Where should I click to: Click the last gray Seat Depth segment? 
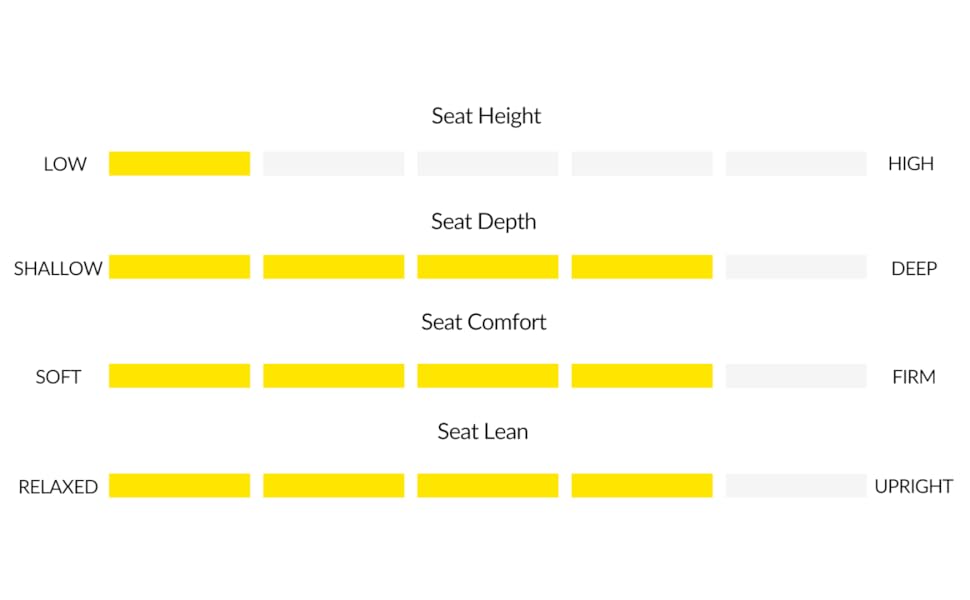click(796, 267)
